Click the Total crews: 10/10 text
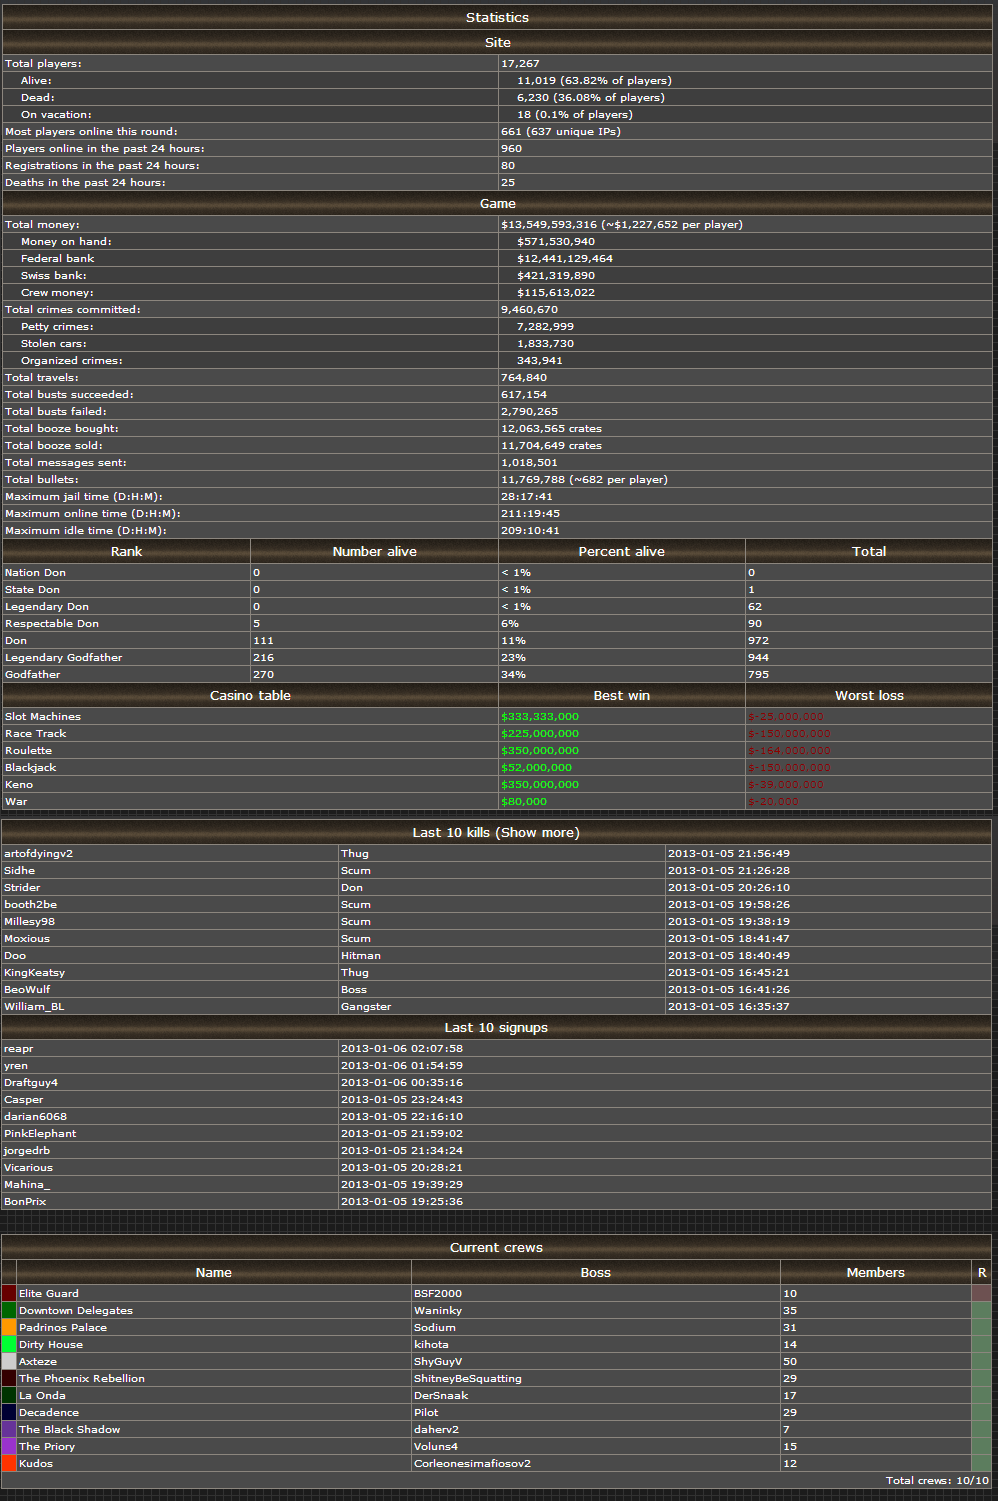The width and height of the screenshot is (998, 1501). [x=937, y=1480]
